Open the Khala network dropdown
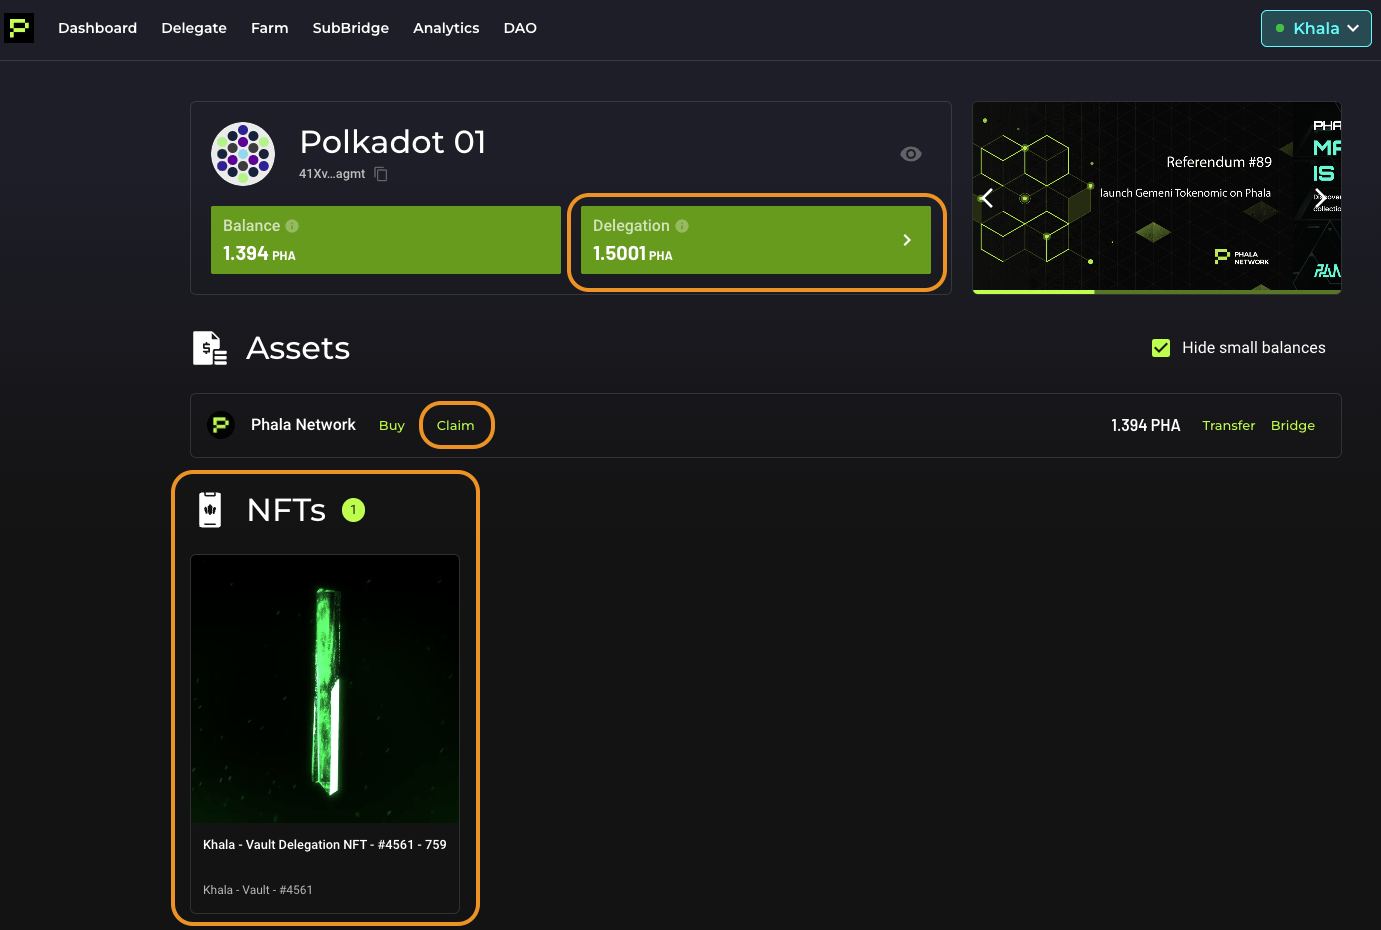This screenshot has height=930, width=1381. (1316, 28)
